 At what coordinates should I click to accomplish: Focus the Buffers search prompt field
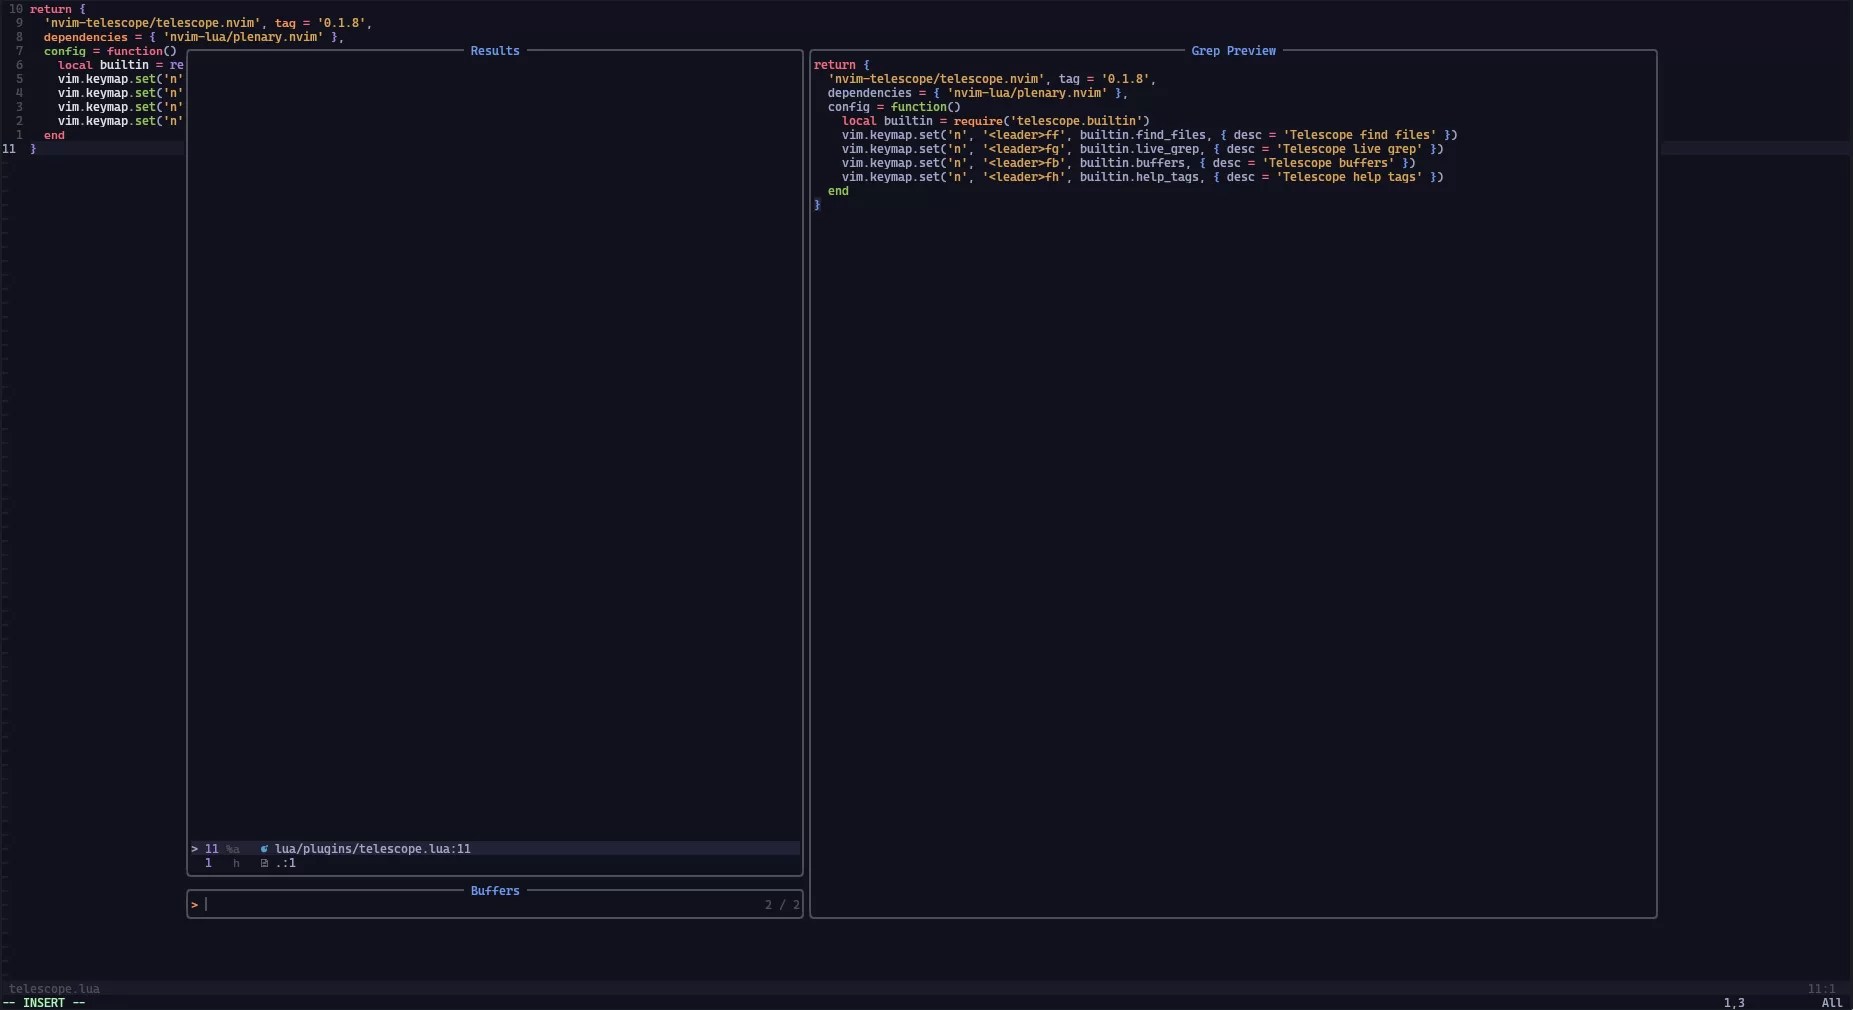[x=495, y=905]
